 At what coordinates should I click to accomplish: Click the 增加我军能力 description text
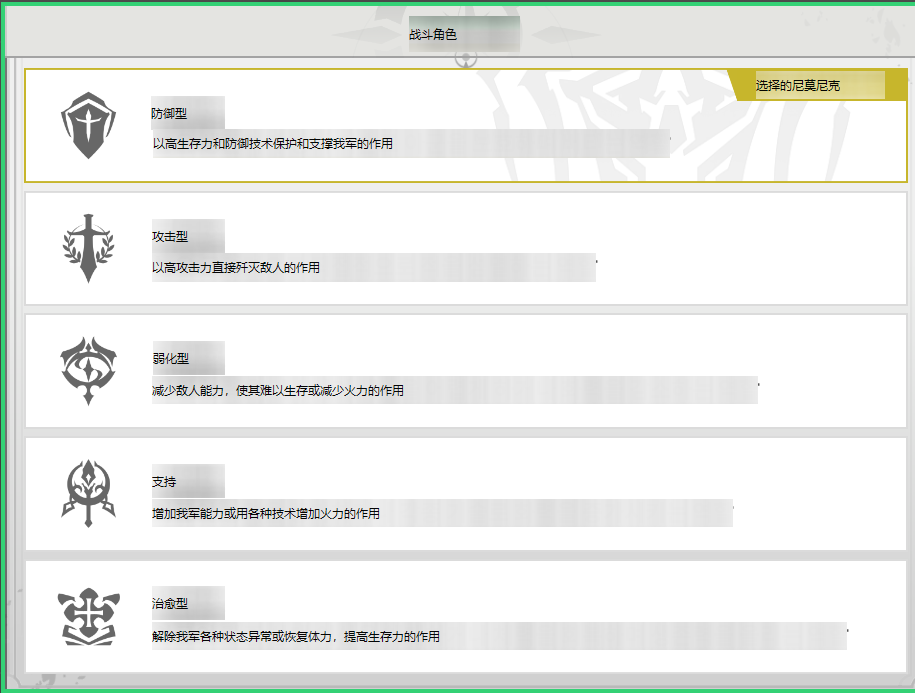[266, 513]
